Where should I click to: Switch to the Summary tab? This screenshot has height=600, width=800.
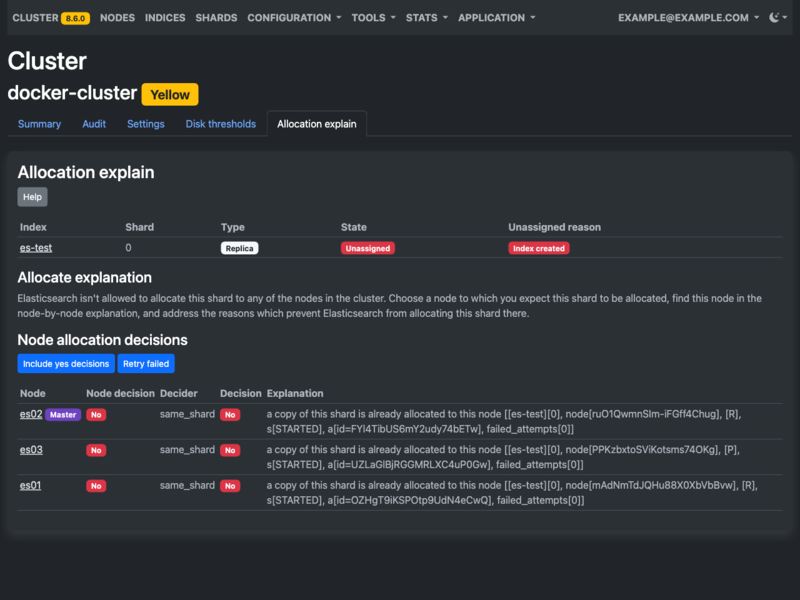coord(39,123)
